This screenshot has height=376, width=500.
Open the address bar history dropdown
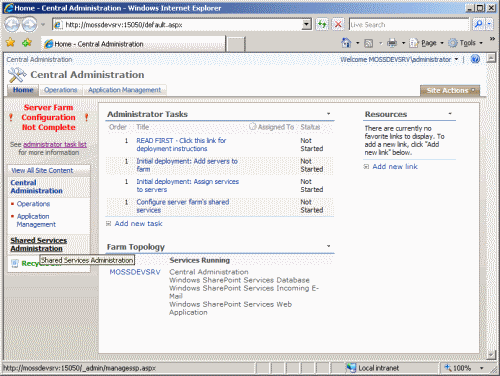pos(306,24)
